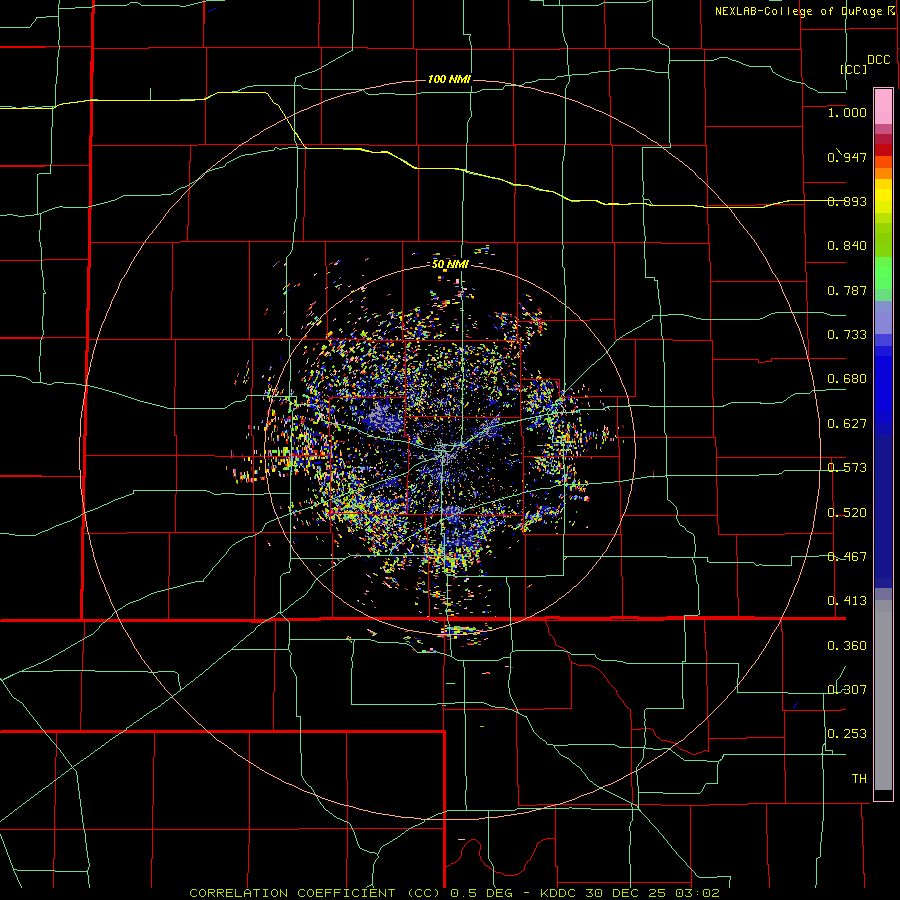Click the 0.467 scale value
The image size is (900, 900).
[x=847, y=557]
